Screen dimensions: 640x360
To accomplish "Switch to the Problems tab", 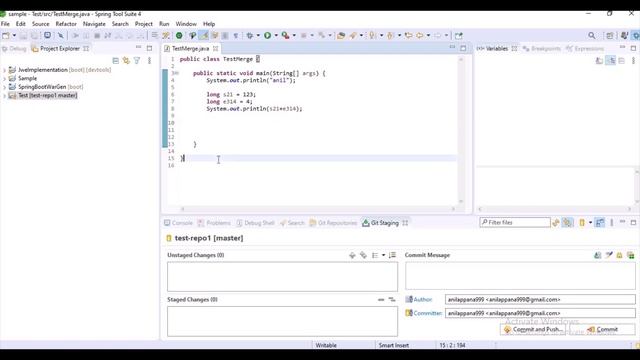I will [214, 223].
